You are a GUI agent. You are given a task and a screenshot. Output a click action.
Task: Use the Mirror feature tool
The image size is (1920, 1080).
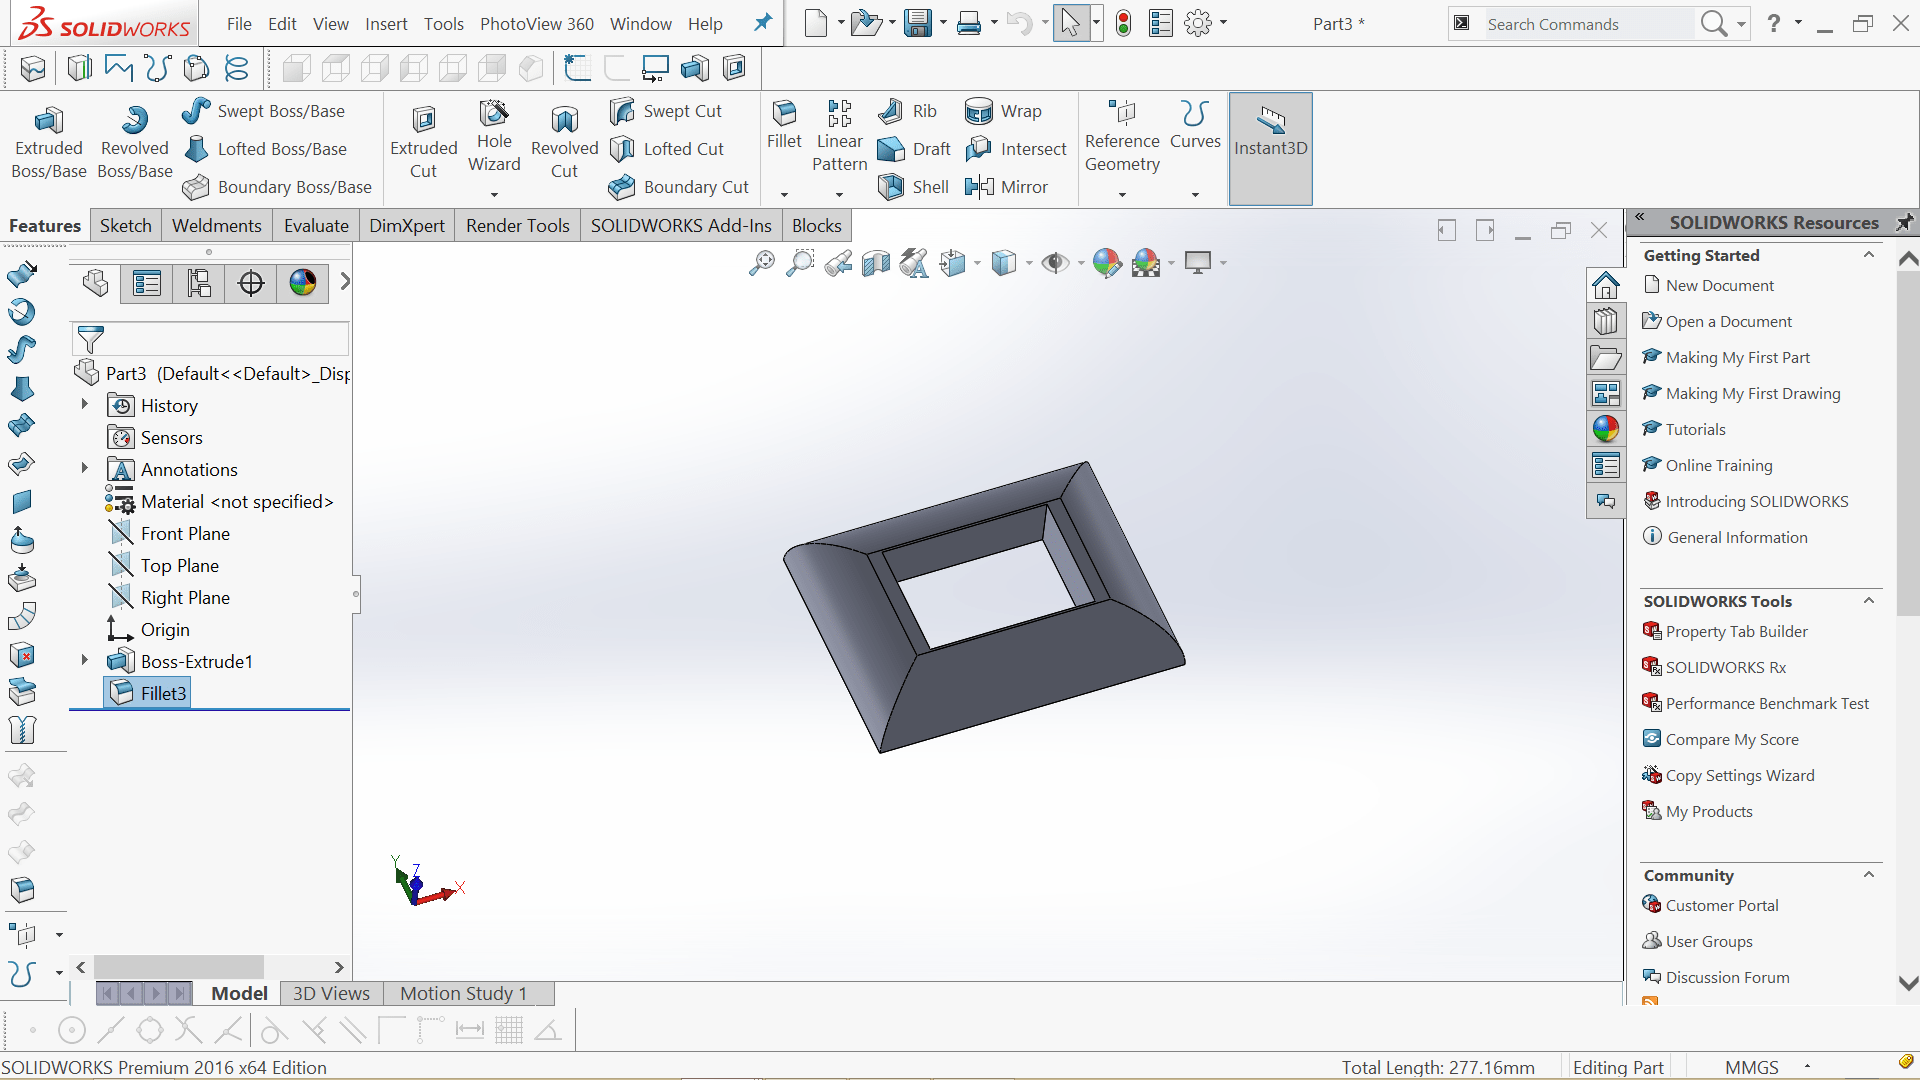[x=1006, y=187]
